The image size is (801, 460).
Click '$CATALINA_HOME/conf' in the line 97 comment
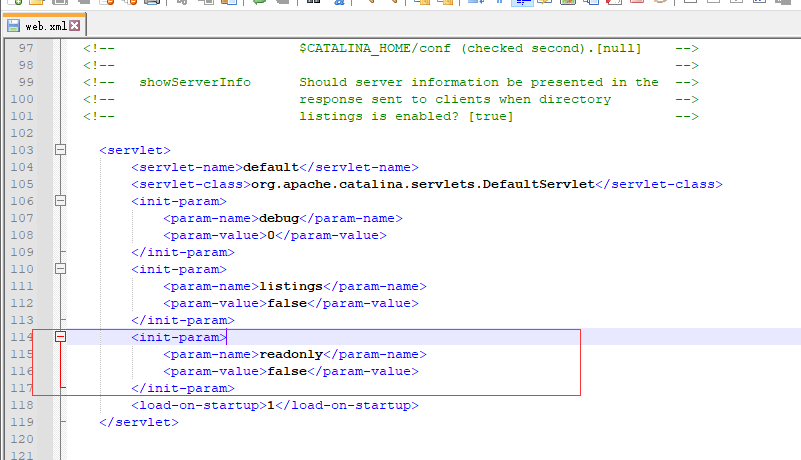click(x=375, y=48)
